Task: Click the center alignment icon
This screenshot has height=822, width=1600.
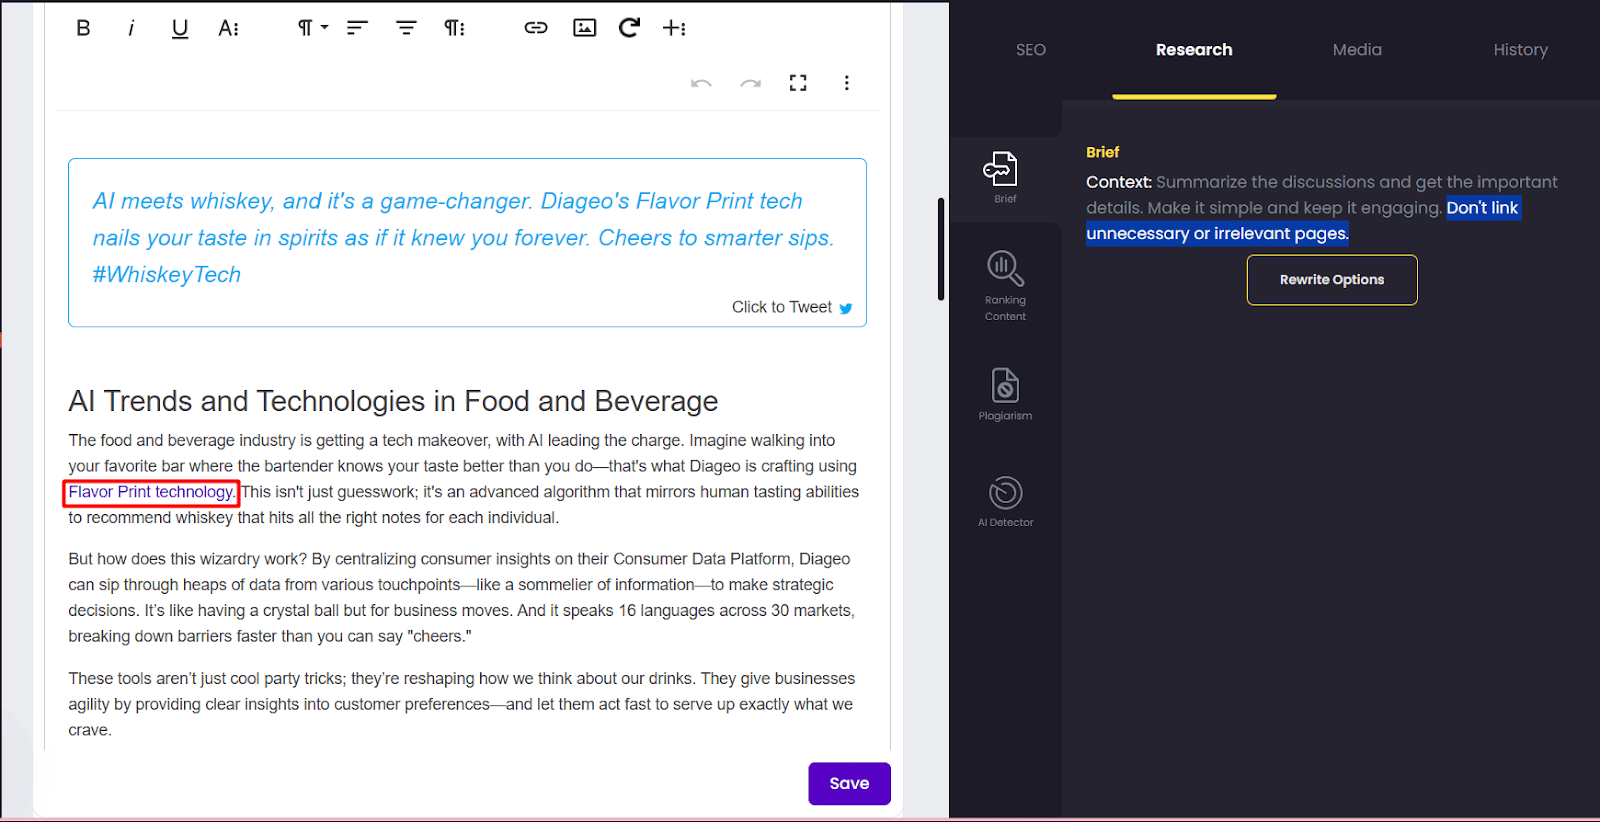Action: pyautogui.click(x=406, y=28)
